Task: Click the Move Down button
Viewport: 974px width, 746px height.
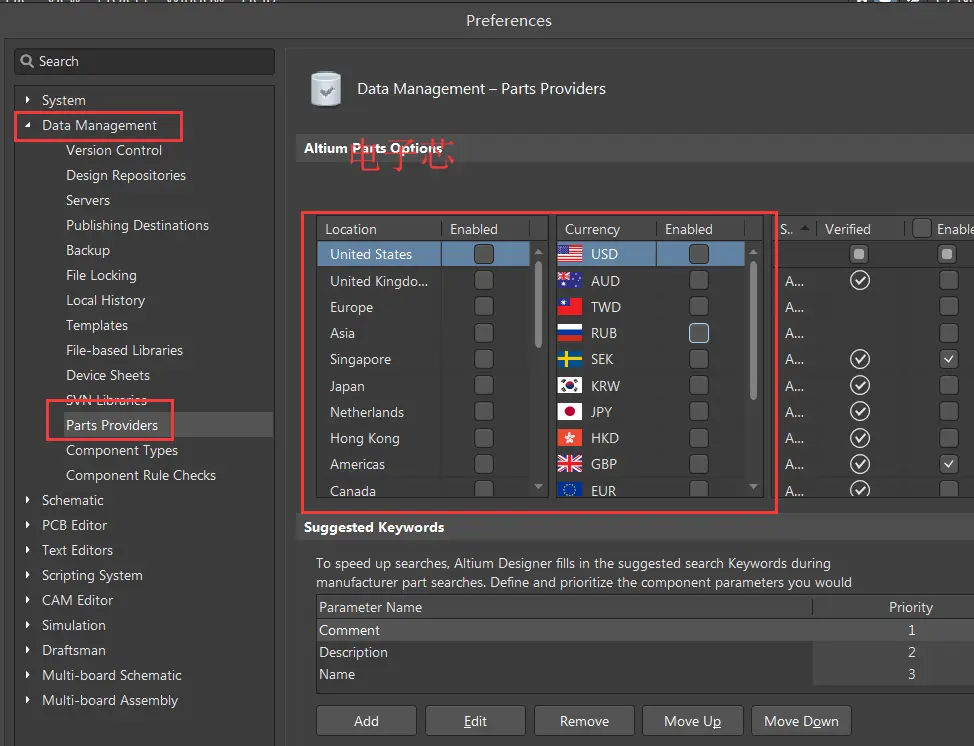Action: tap(801, 721)
